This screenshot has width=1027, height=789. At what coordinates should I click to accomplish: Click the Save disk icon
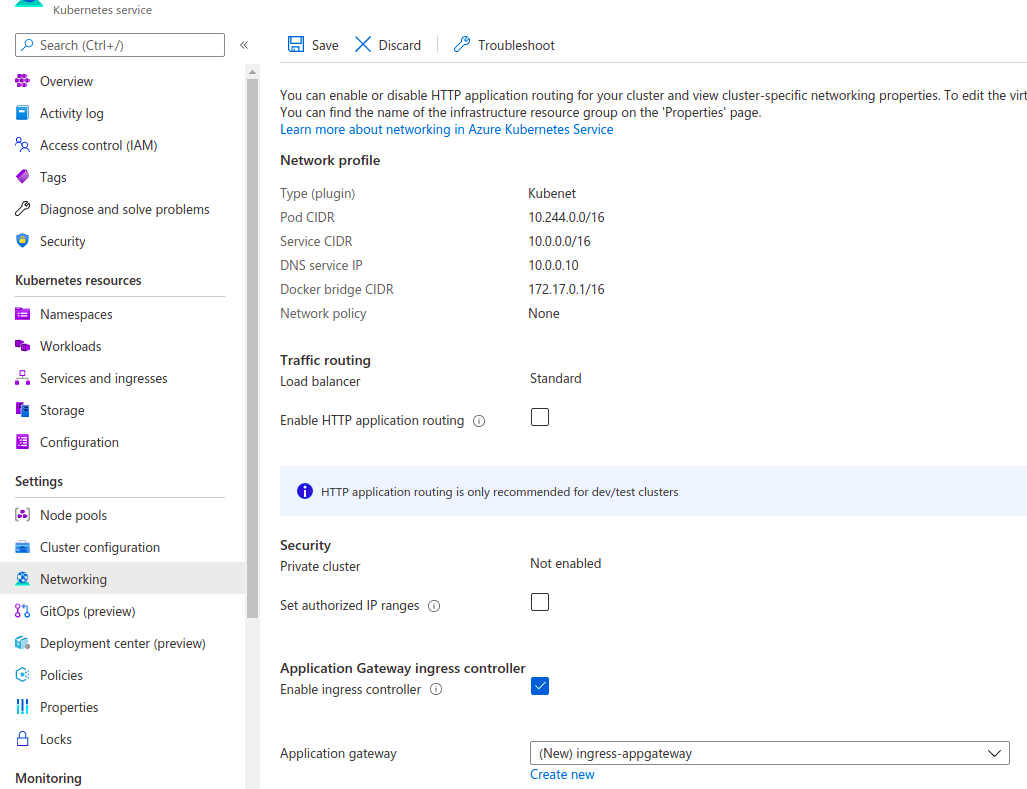pos(296,45)
